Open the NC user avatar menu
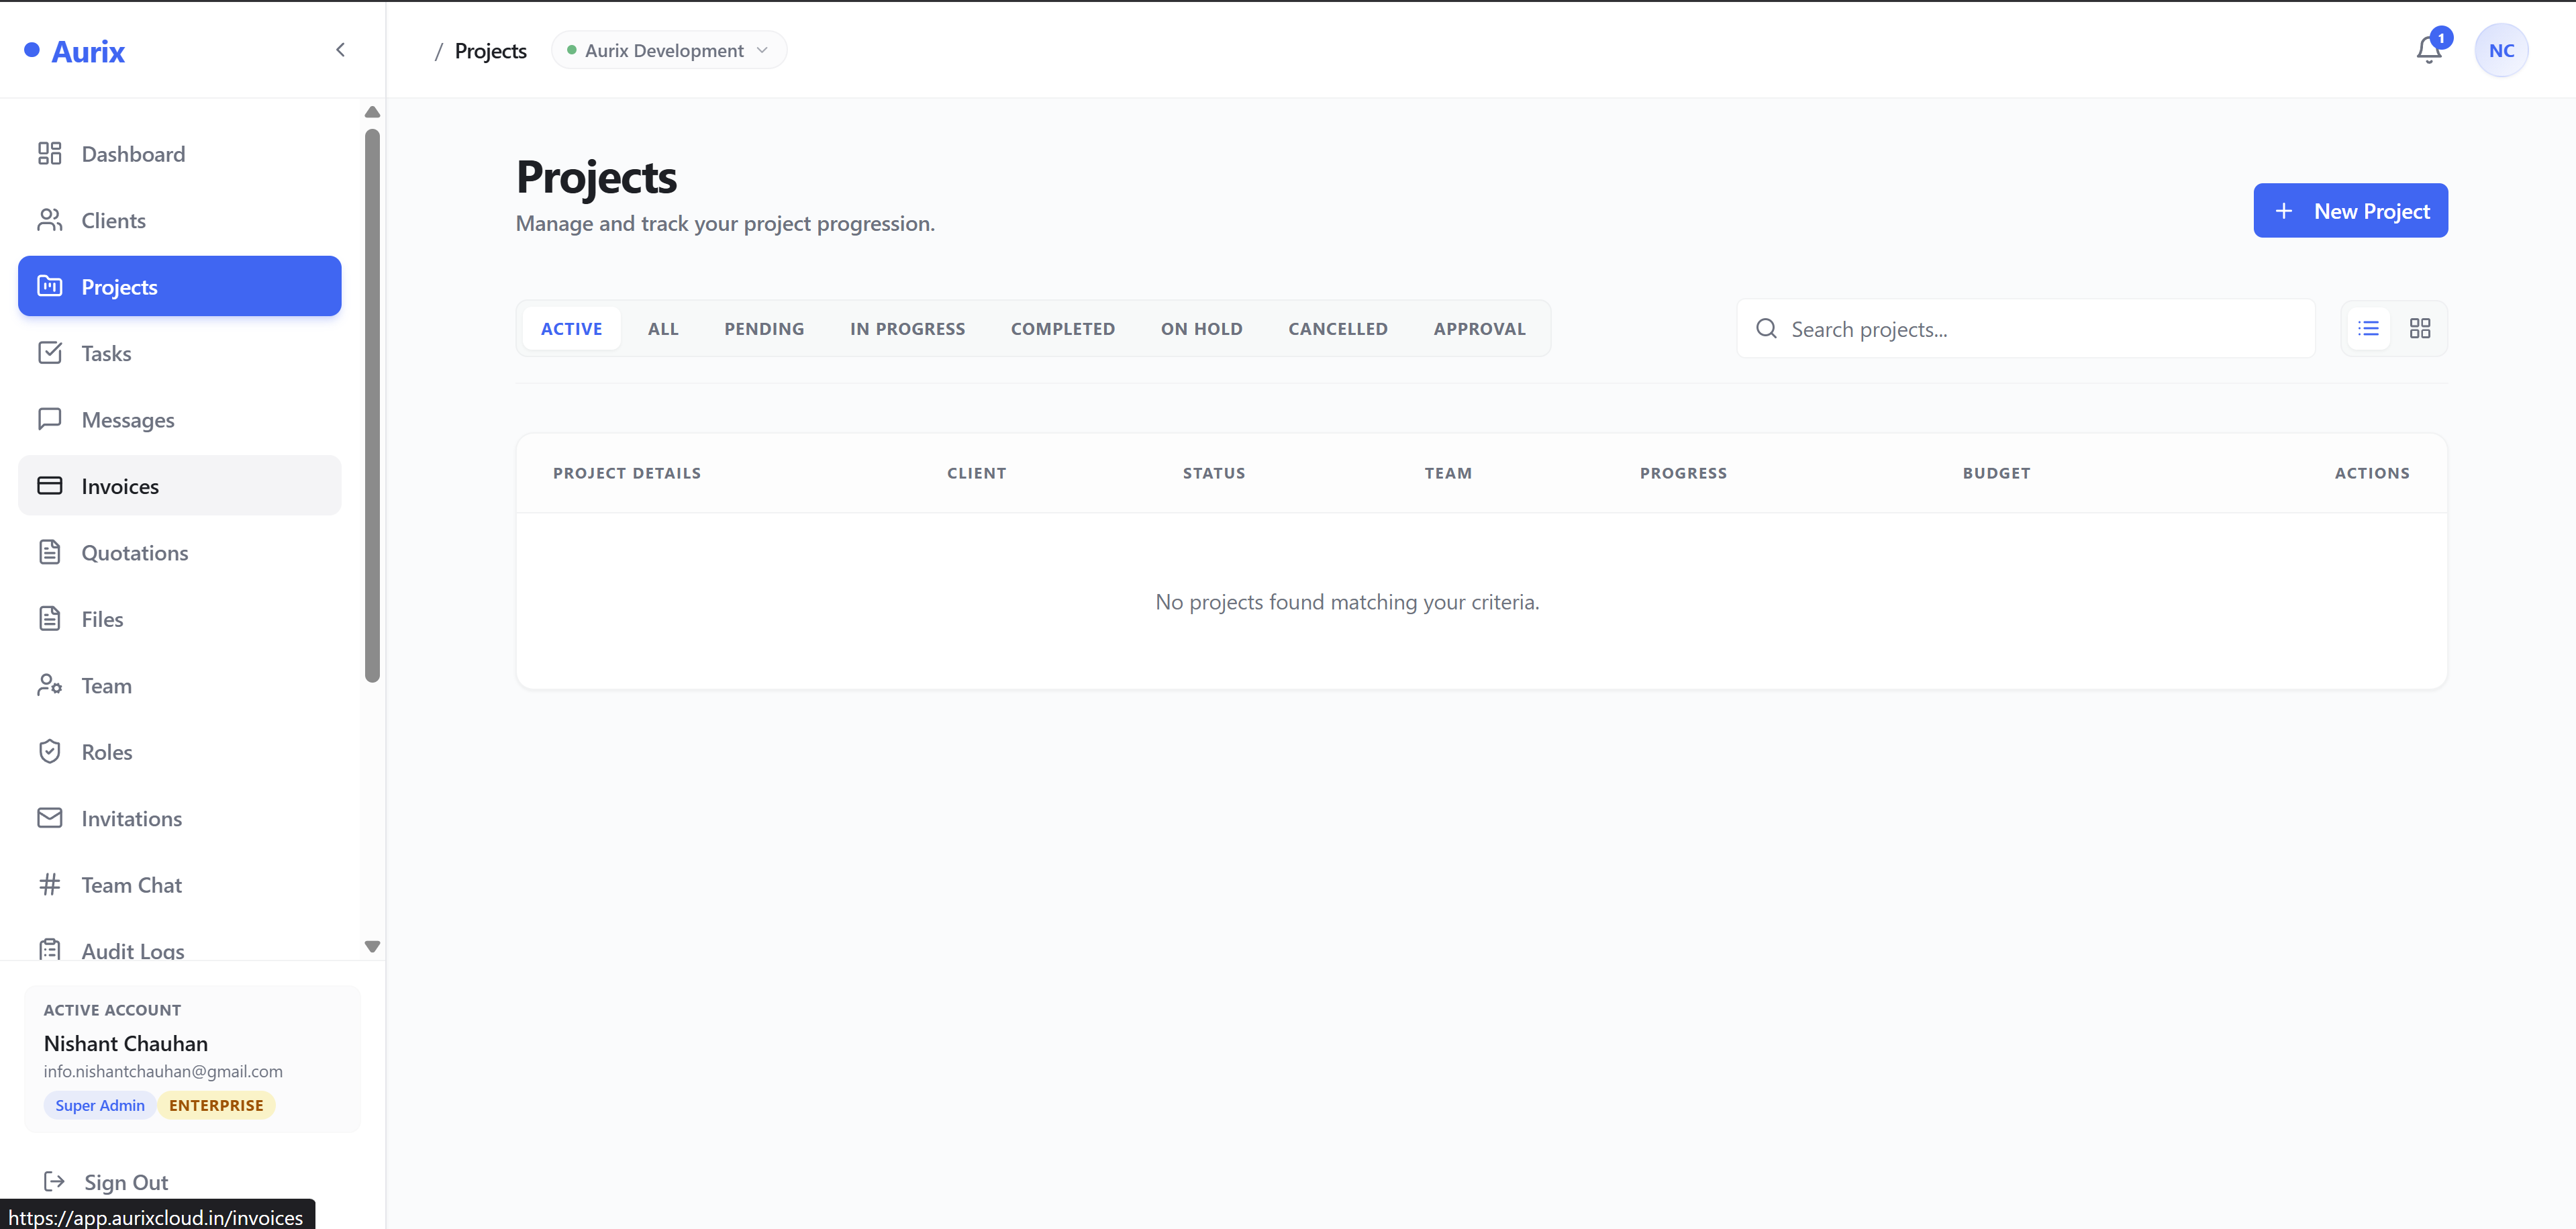The width and height of the screenshot is (2576, 1229). click(x=2501, y=50)
